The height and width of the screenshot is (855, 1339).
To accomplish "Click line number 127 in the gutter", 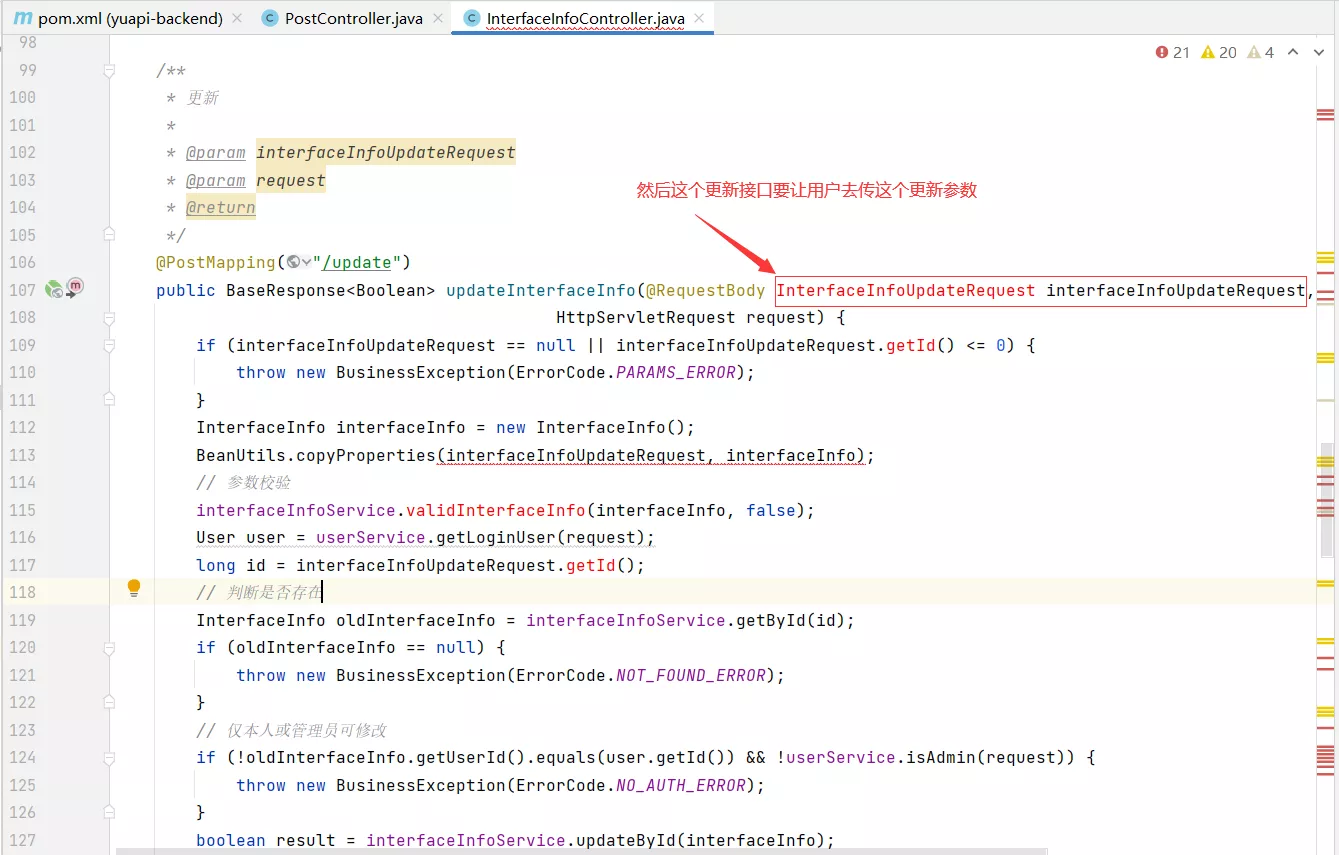I will click(22, 840).
